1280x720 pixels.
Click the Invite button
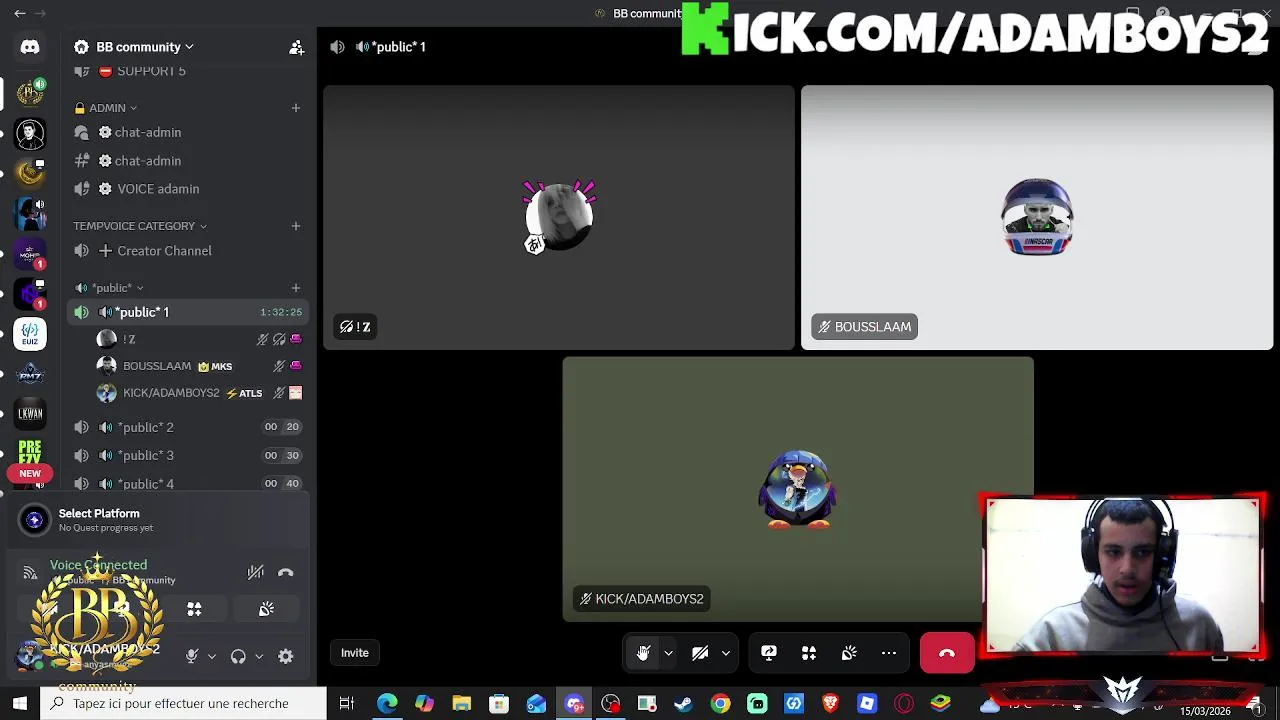[355, 653]
